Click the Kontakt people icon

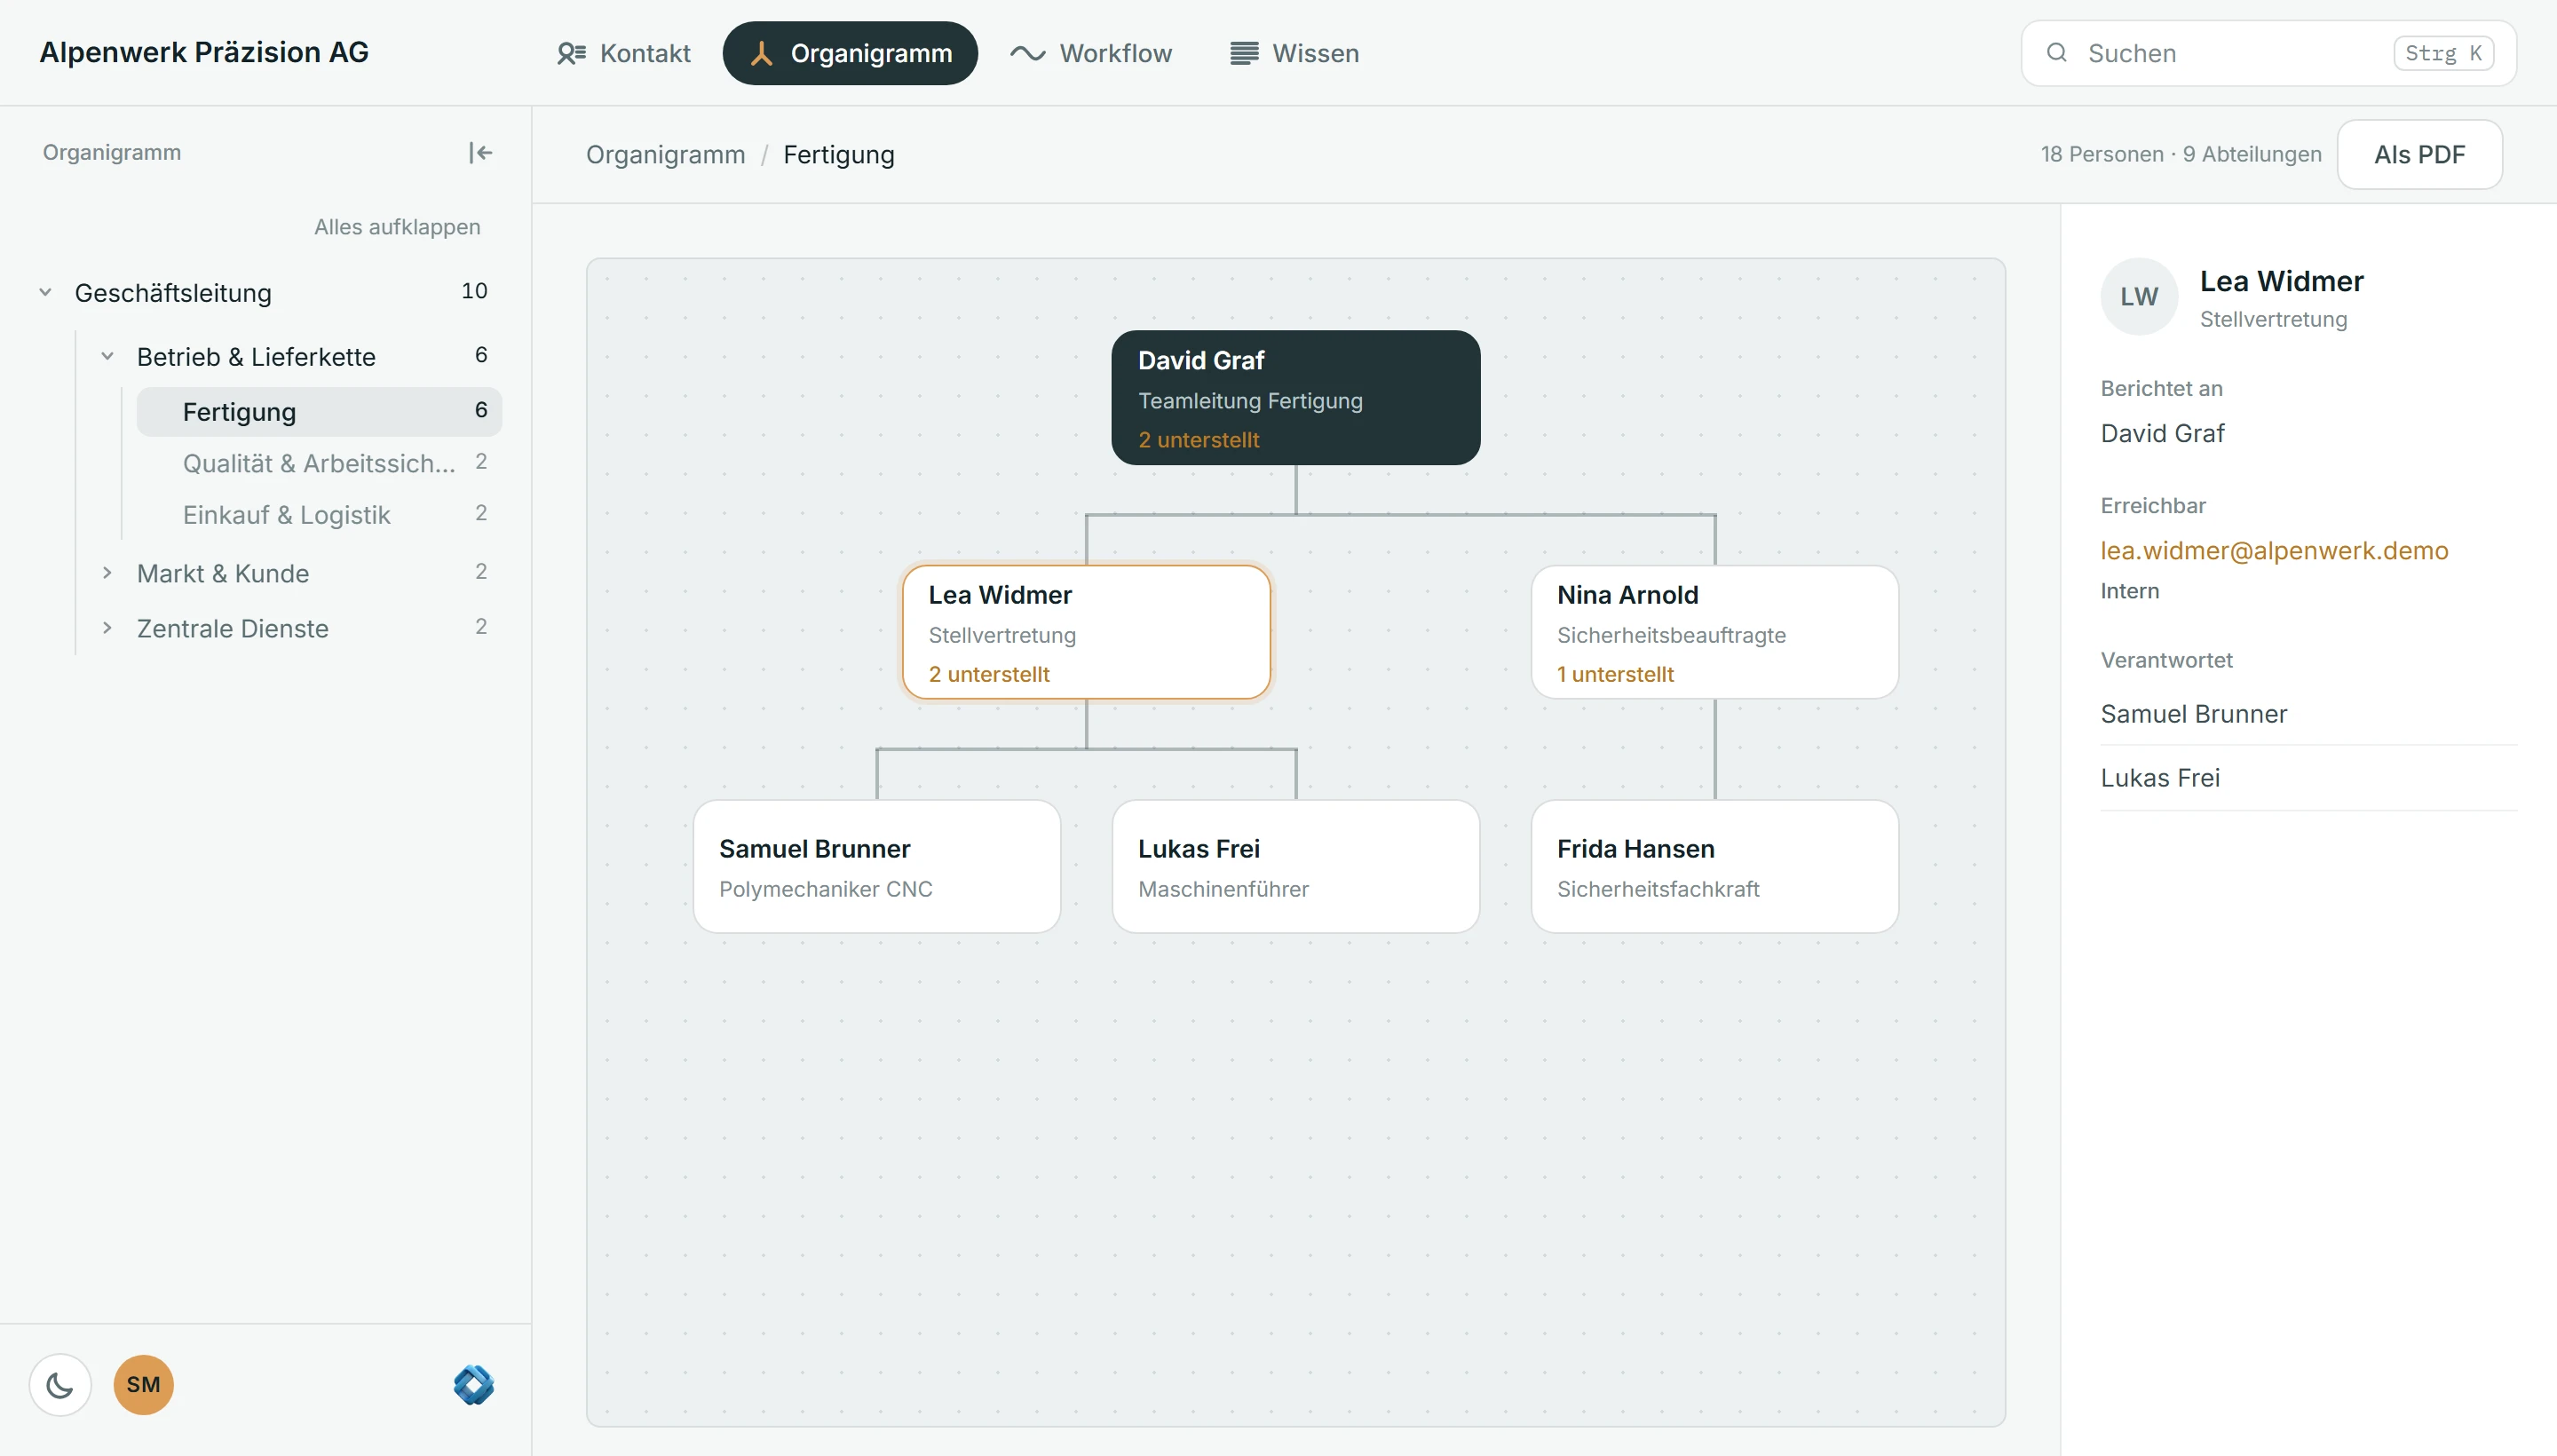point(571,53)
